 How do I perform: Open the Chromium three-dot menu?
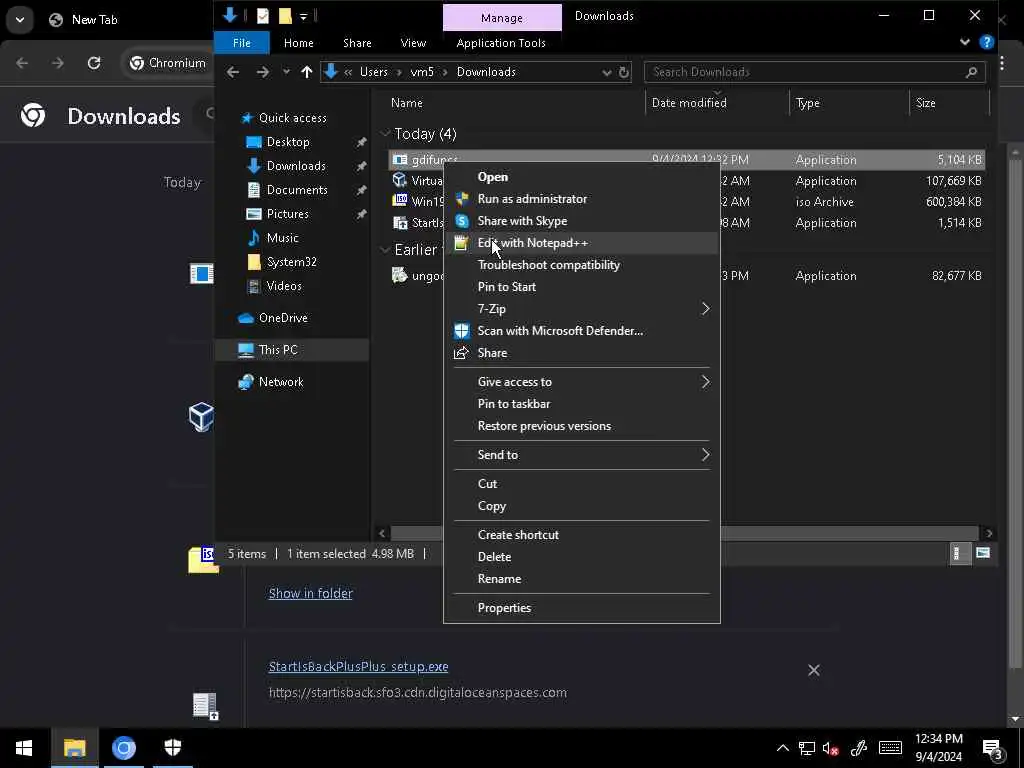tap(1002, 63)
